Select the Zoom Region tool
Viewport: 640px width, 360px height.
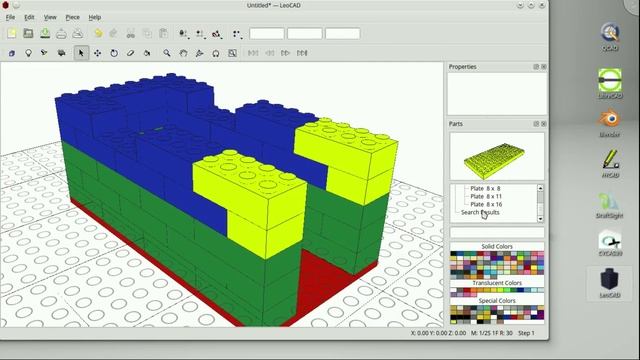tap(232, 53)
